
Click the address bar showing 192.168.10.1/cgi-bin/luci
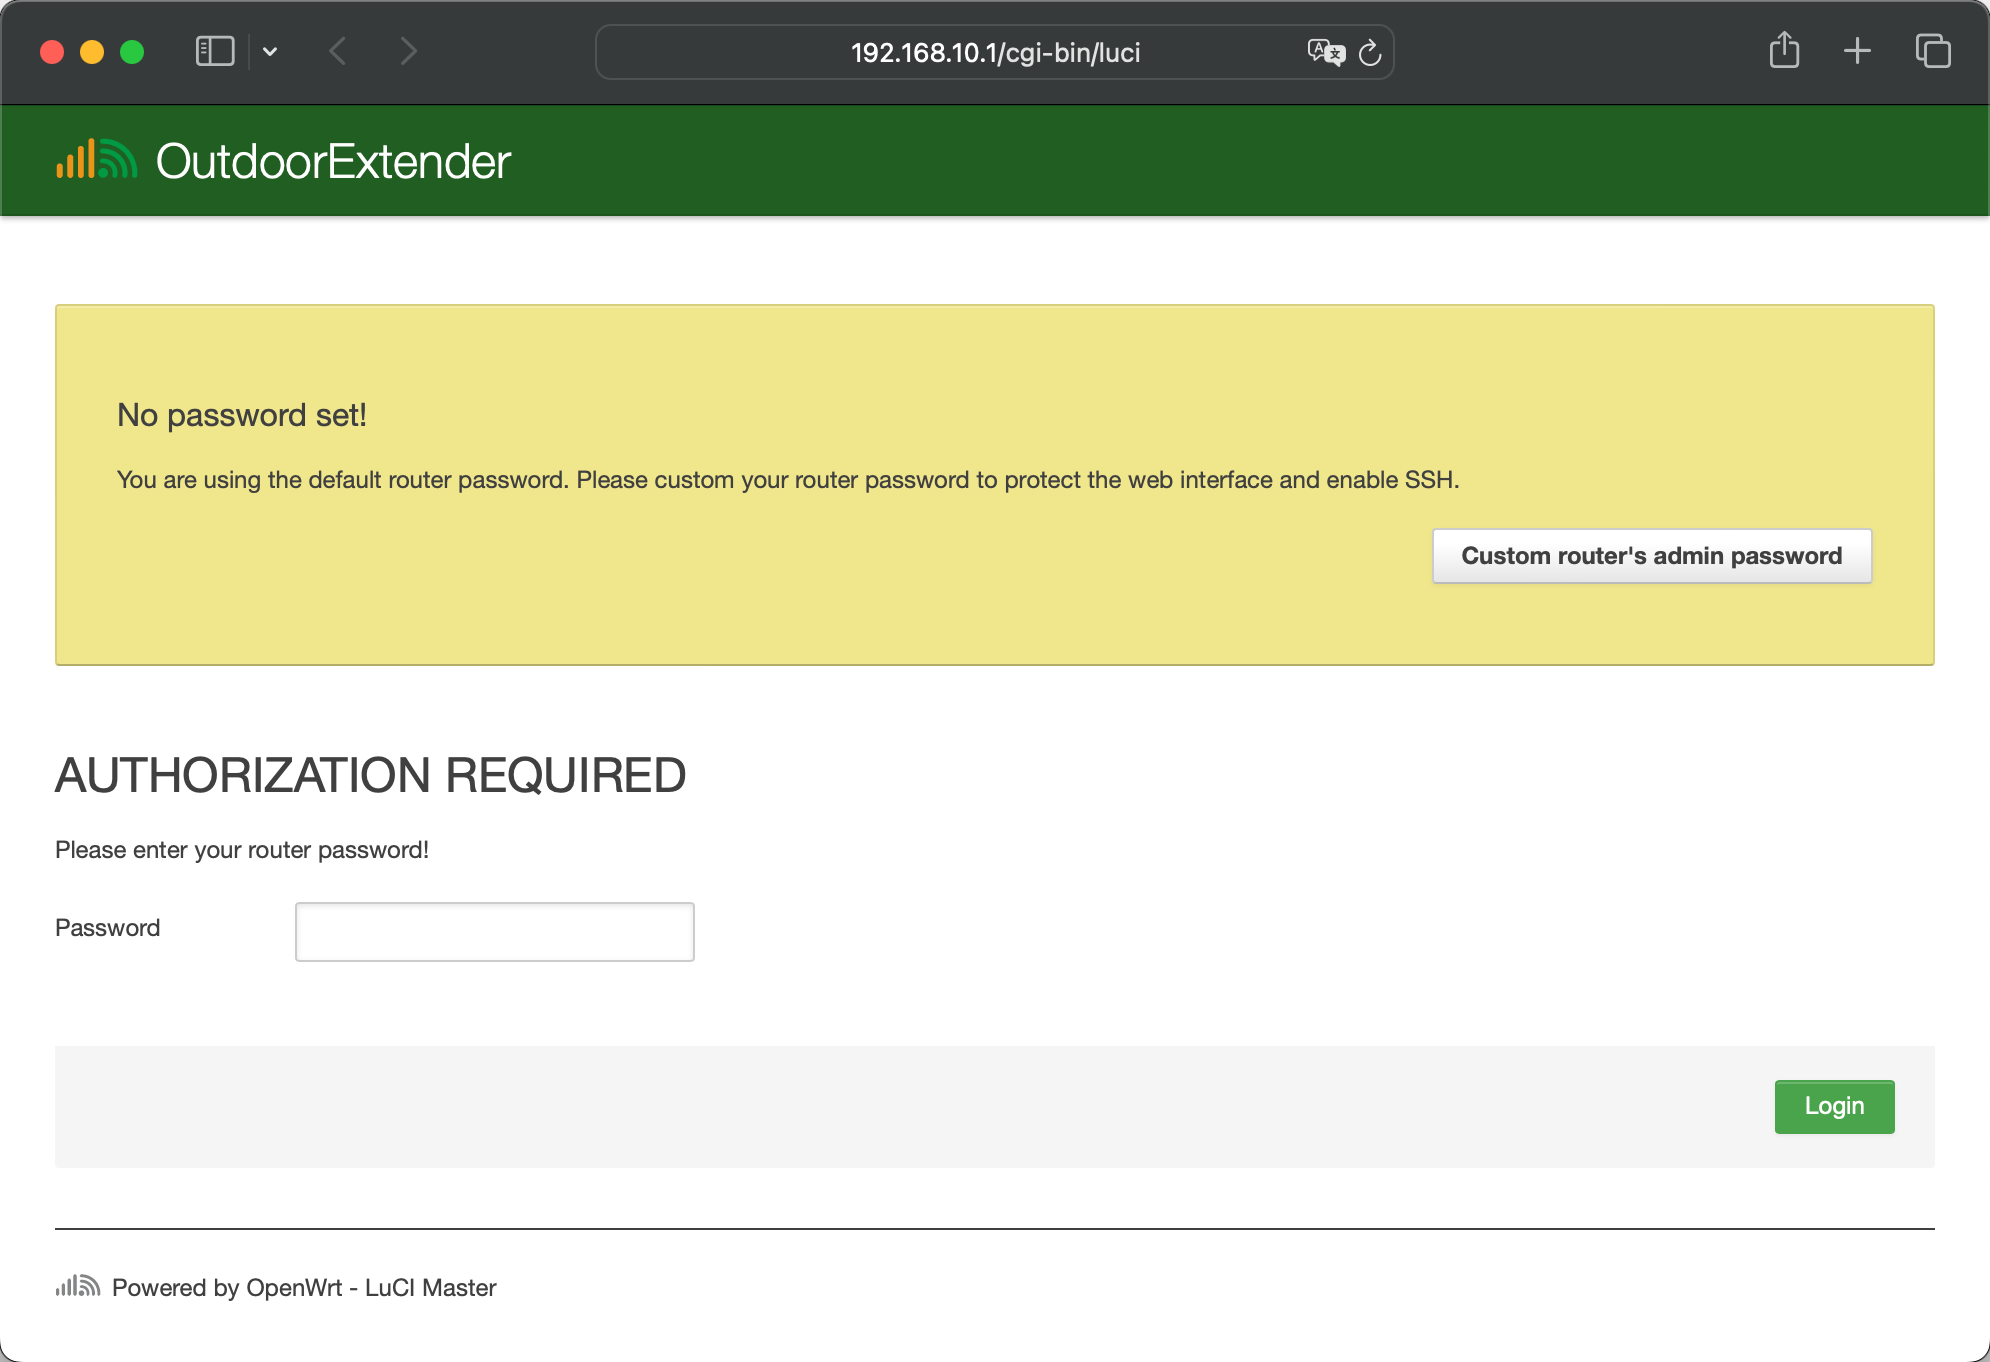pyautogui.click(x=994, y=52)
